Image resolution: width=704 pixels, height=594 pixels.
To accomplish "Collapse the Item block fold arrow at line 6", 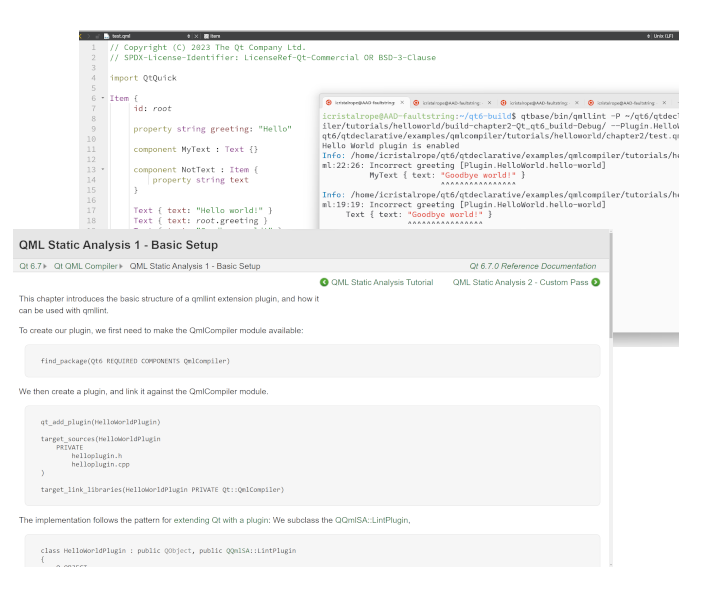I will pyautogui.click(x=103, y=98).
